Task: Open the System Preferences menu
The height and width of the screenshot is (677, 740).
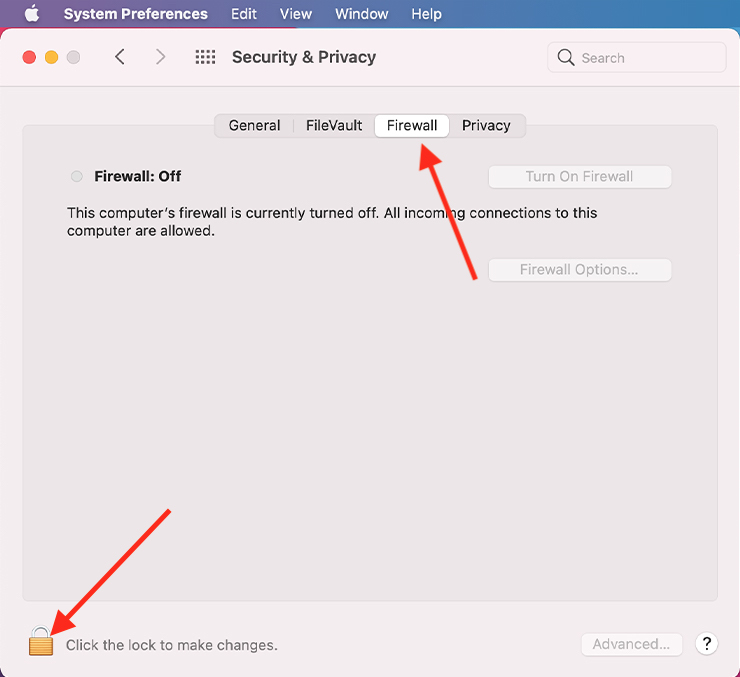Action: pyautogui.click(x=135, y=14)
